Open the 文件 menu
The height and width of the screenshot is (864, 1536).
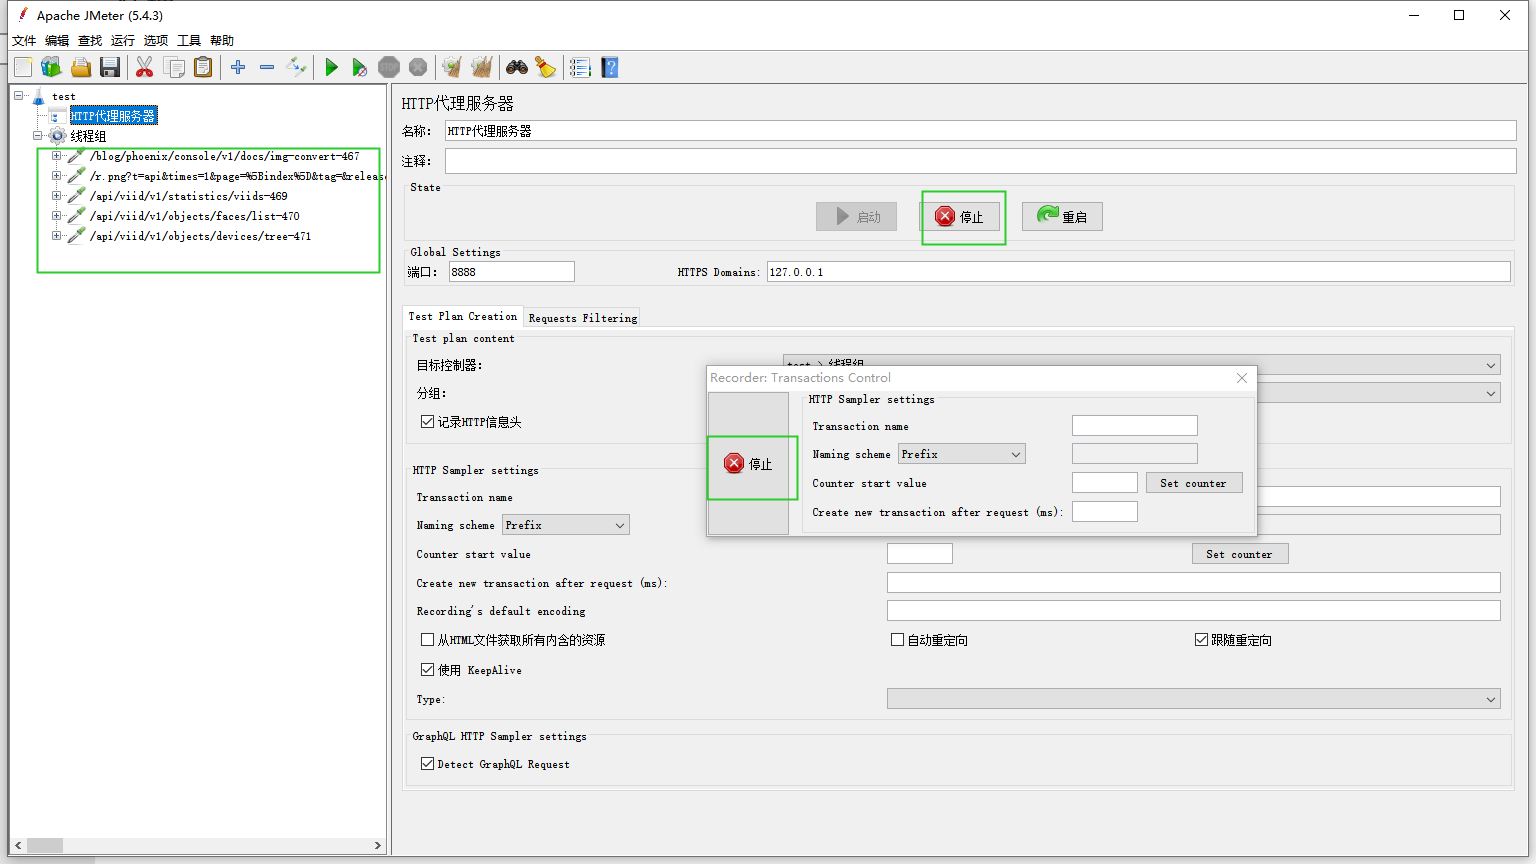24,41
